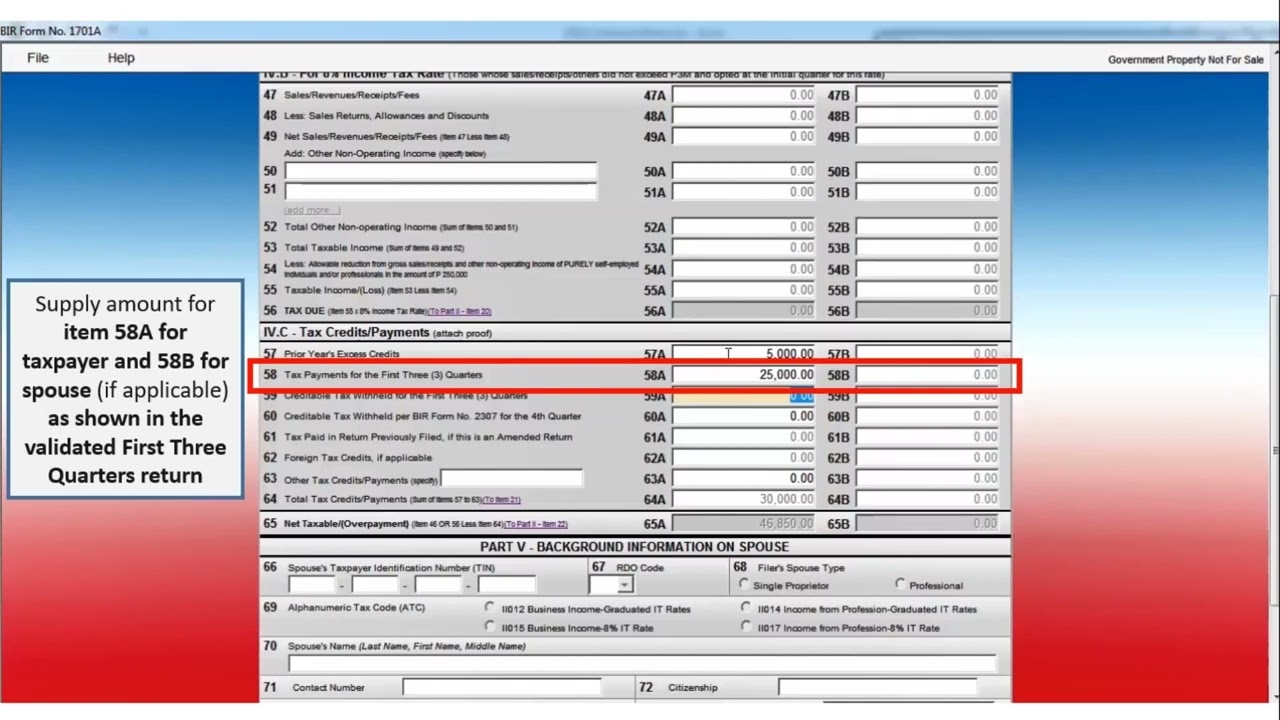Select Single Proprietor spouse type
Image resolution: width=1280 pixels, height=720 pixels.
coord(743,584)
